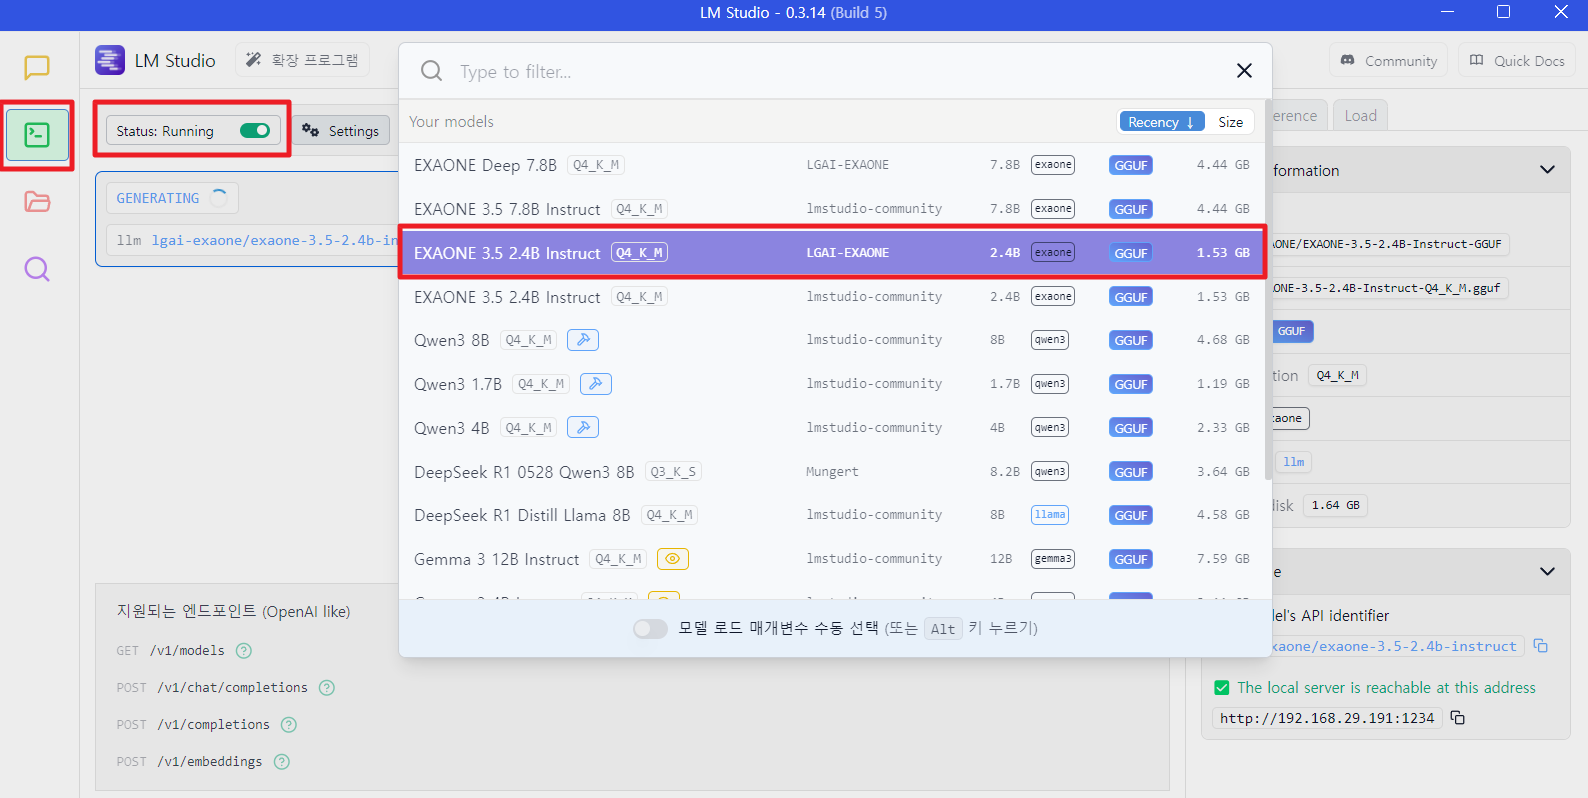Open the My Models folder sidebar icon
1588x798 pixels.
point(37,202)
